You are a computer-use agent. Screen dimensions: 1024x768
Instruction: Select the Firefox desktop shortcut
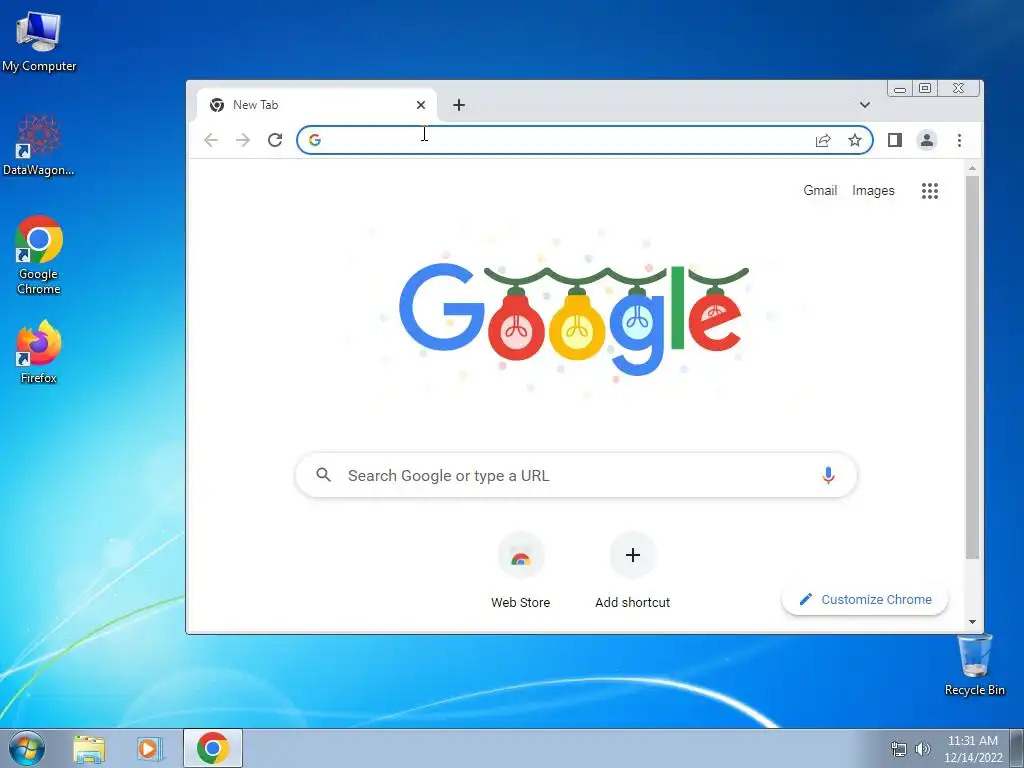coord(39,352)
